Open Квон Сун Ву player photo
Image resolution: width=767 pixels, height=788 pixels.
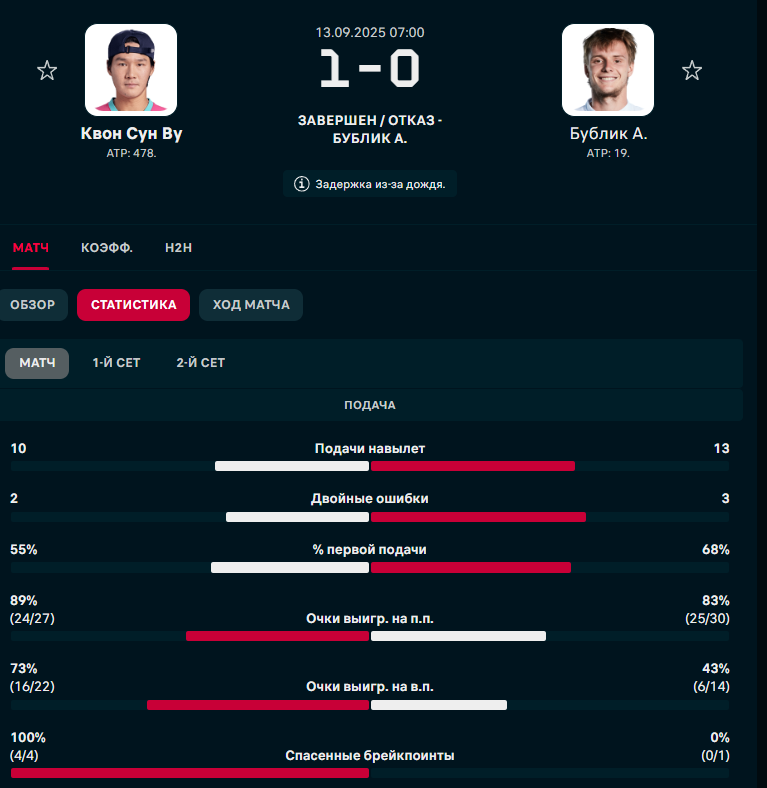coord(131,70)
